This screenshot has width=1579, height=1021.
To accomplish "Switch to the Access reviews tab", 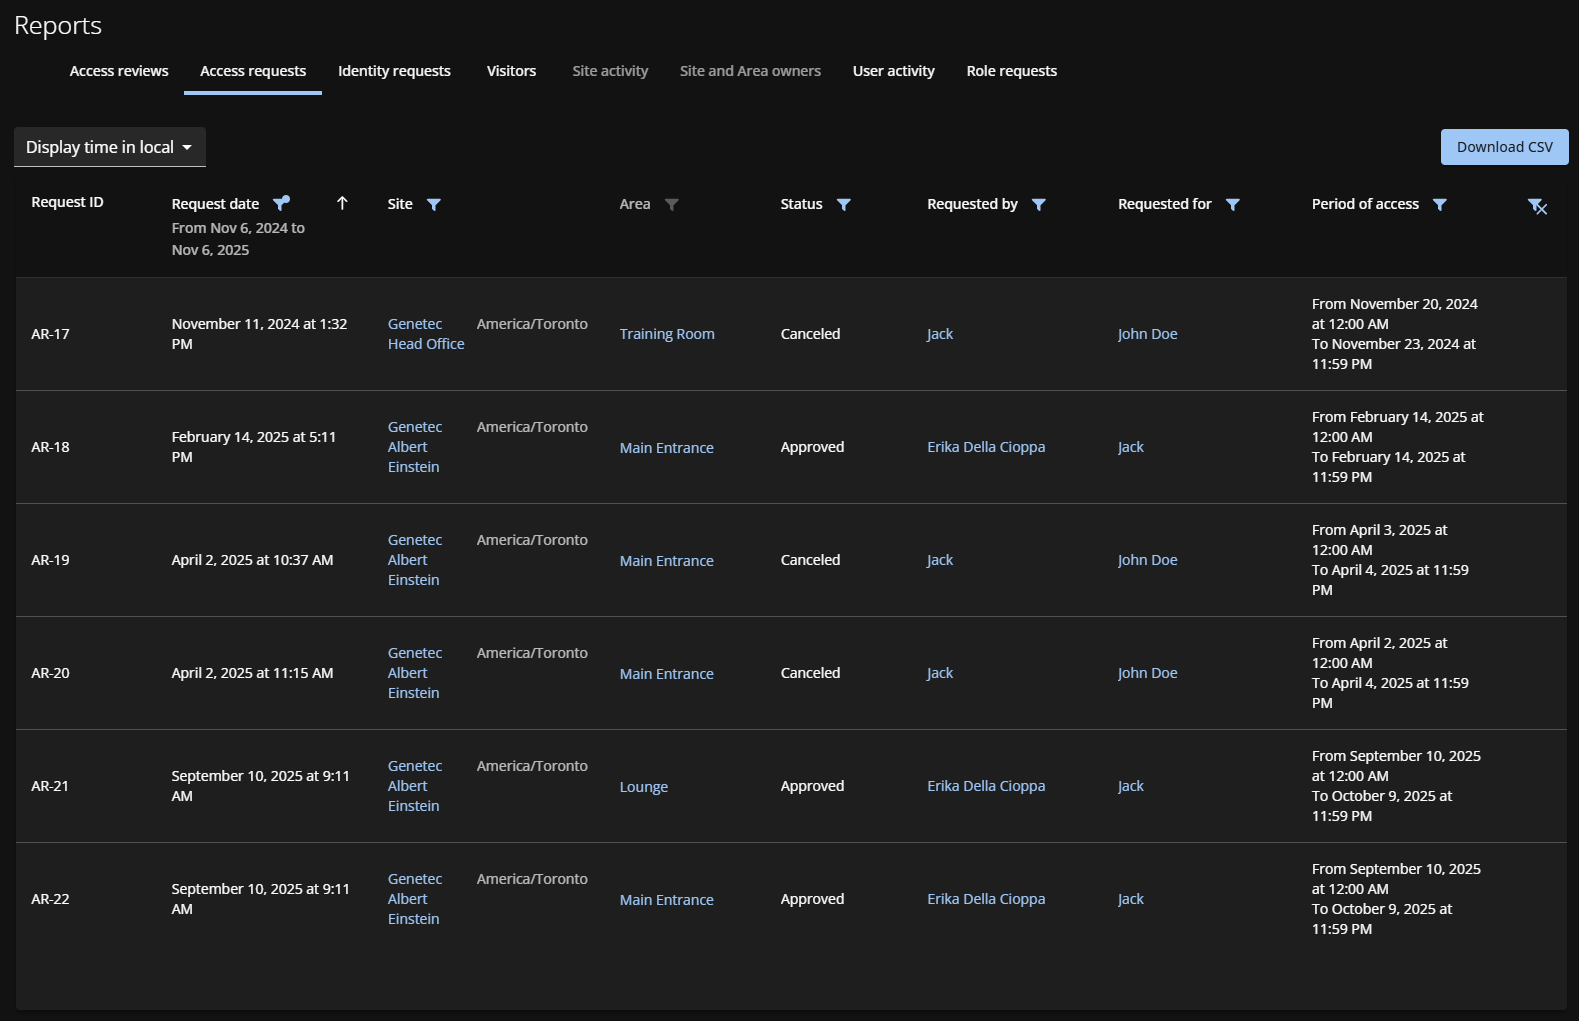I will click(119, 71).
